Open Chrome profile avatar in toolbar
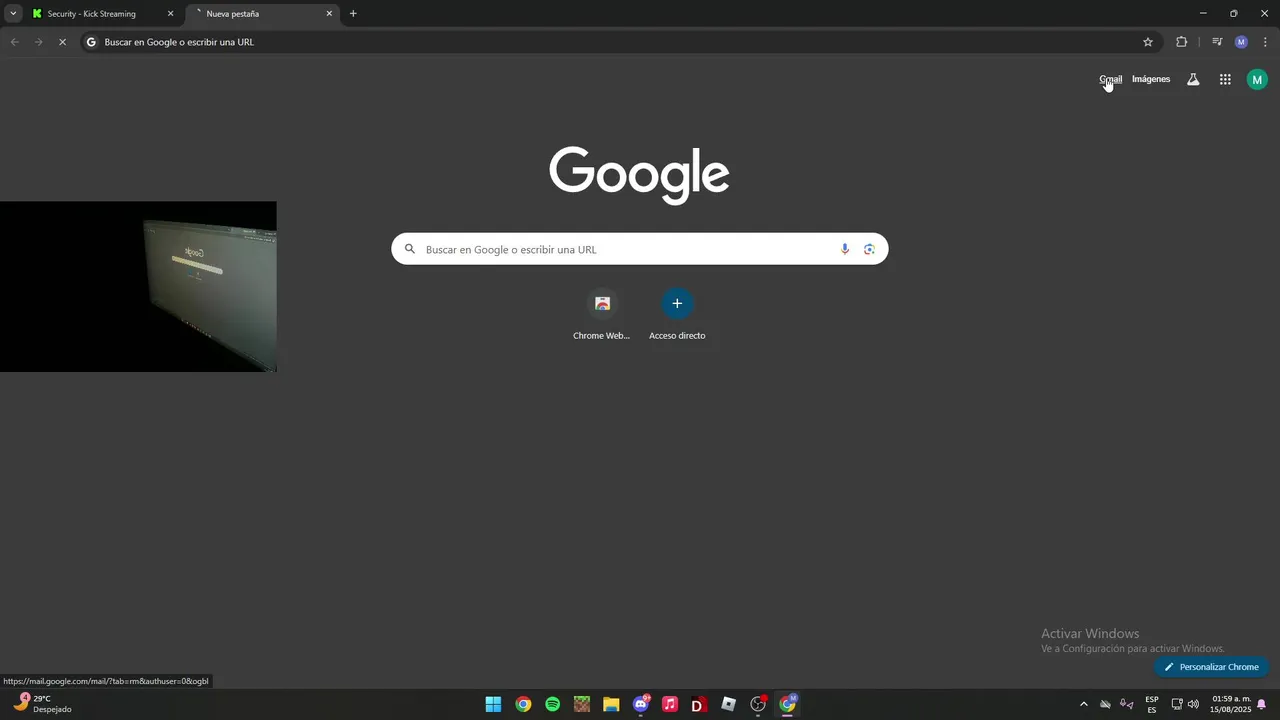The image size is (1280, 720). coord(1241,42)
